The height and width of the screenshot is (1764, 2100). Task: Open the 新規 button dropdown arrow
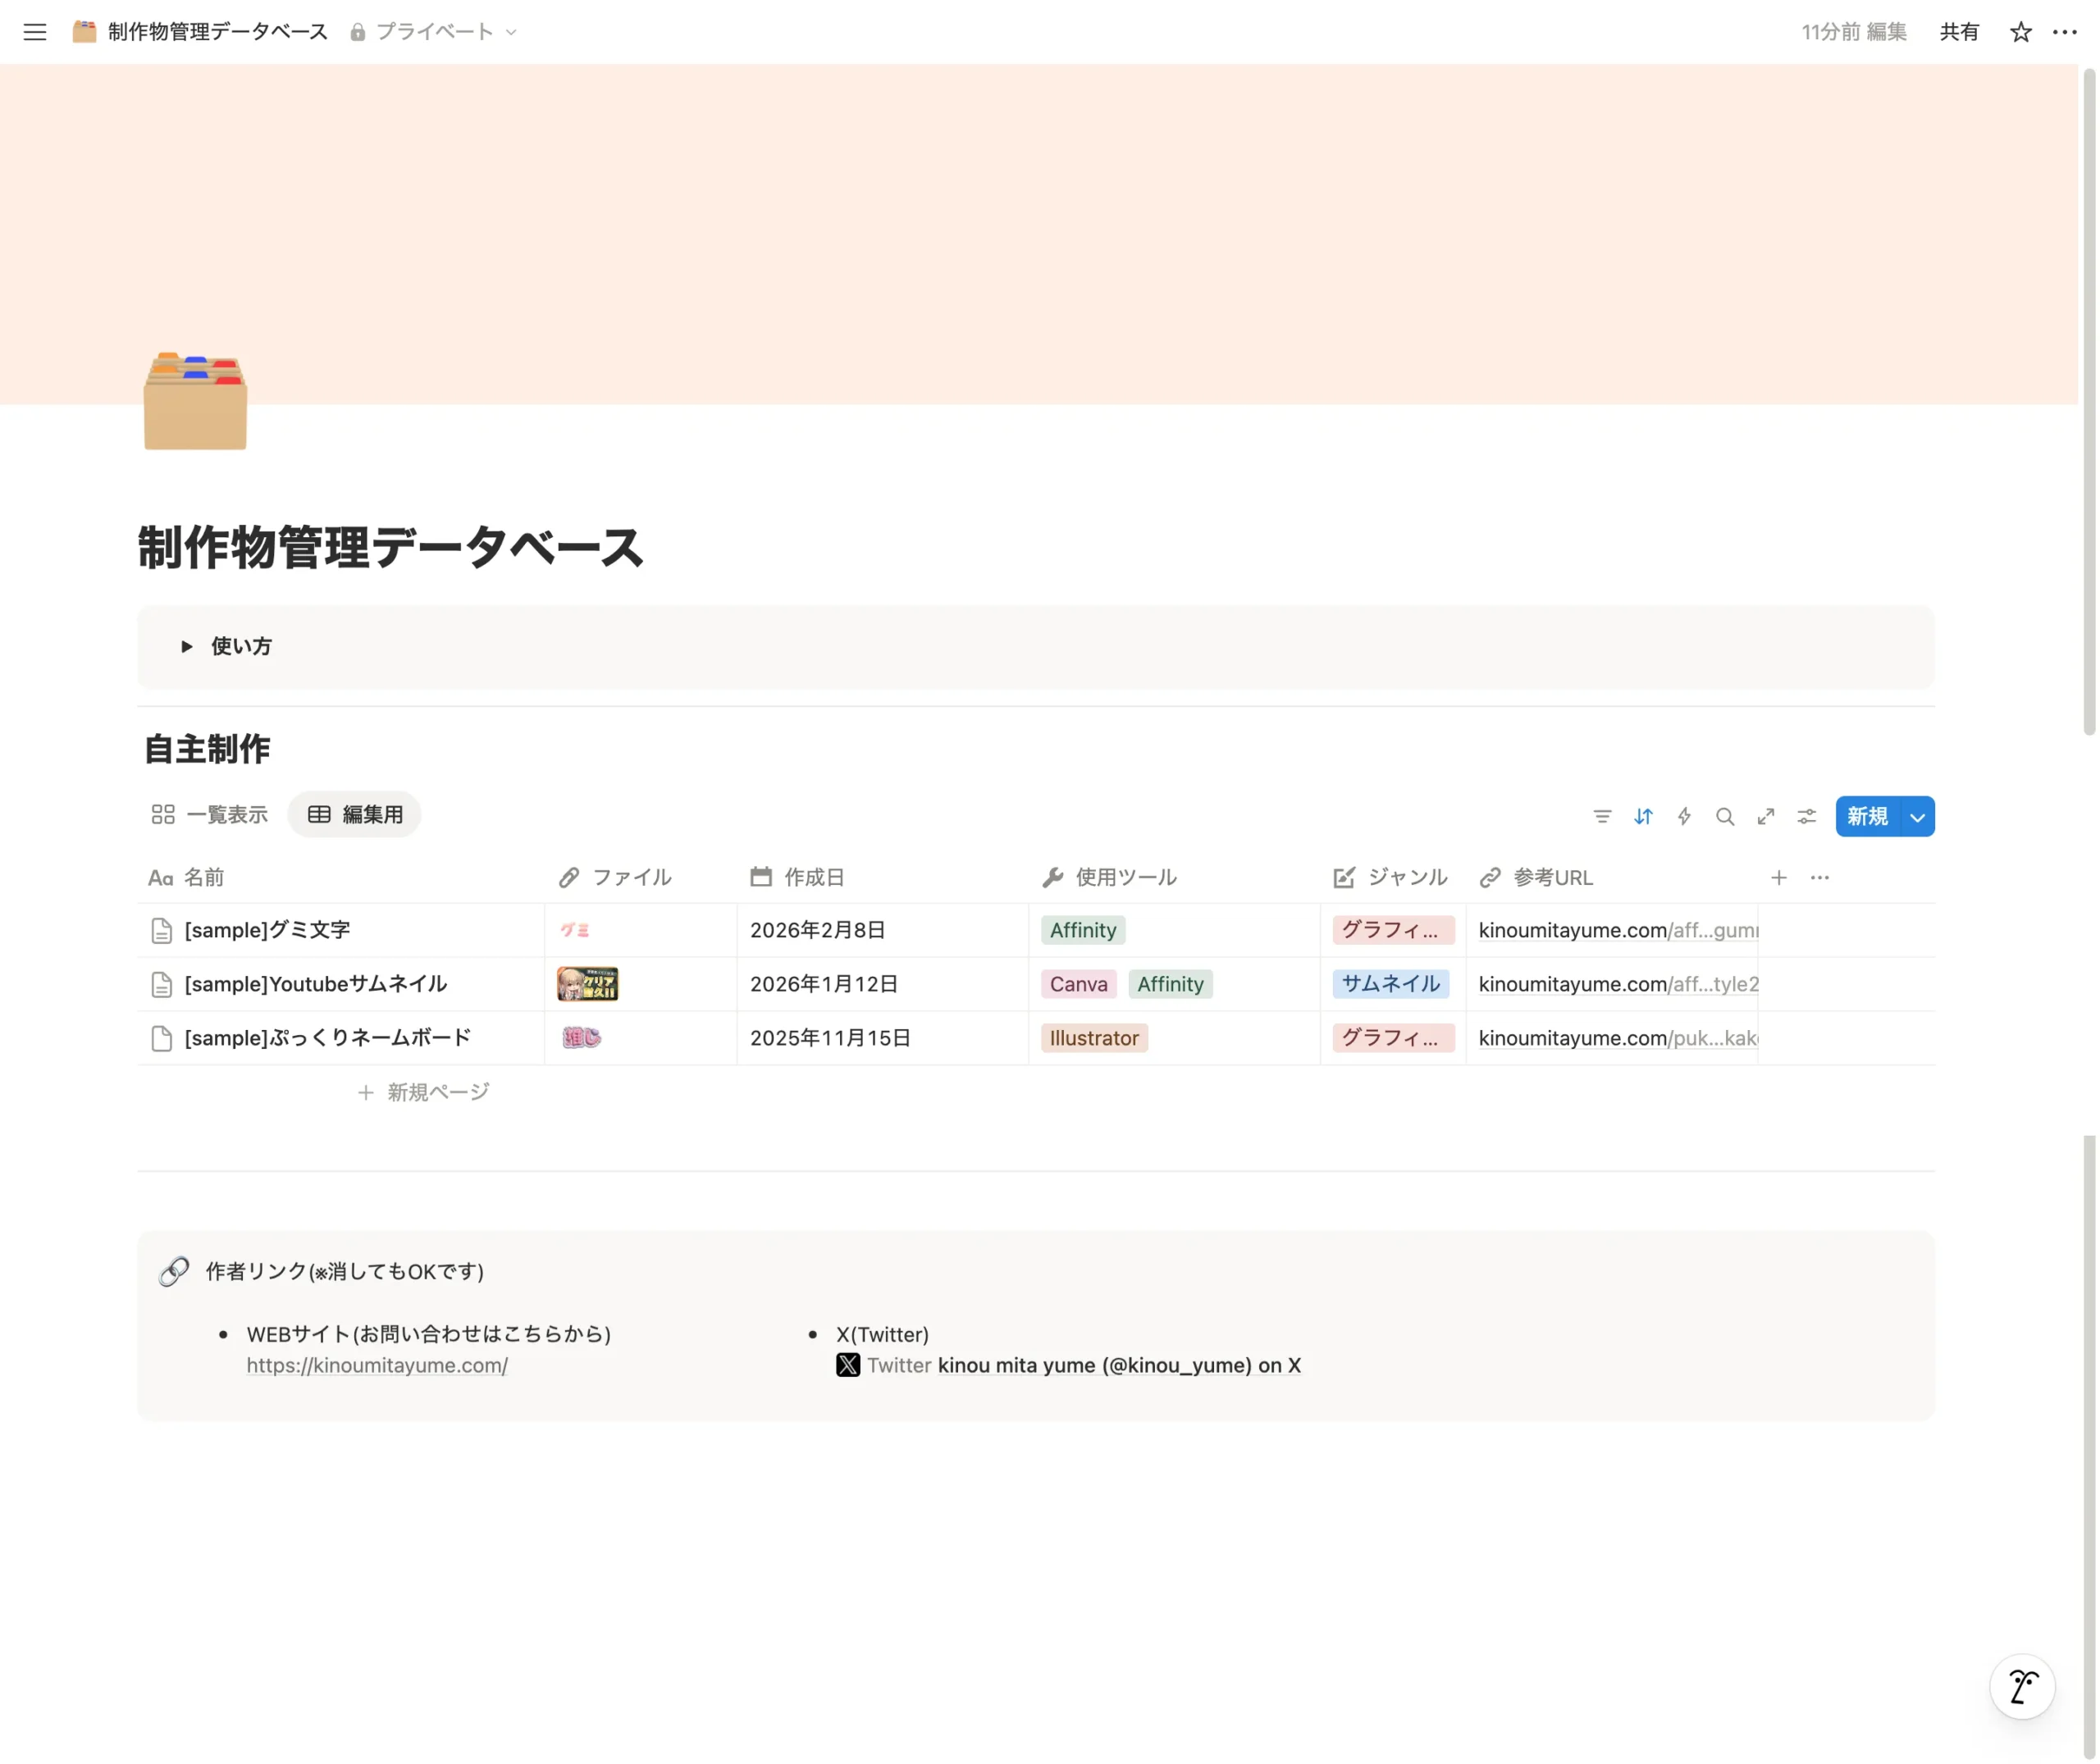click(x=1917, y=817)
